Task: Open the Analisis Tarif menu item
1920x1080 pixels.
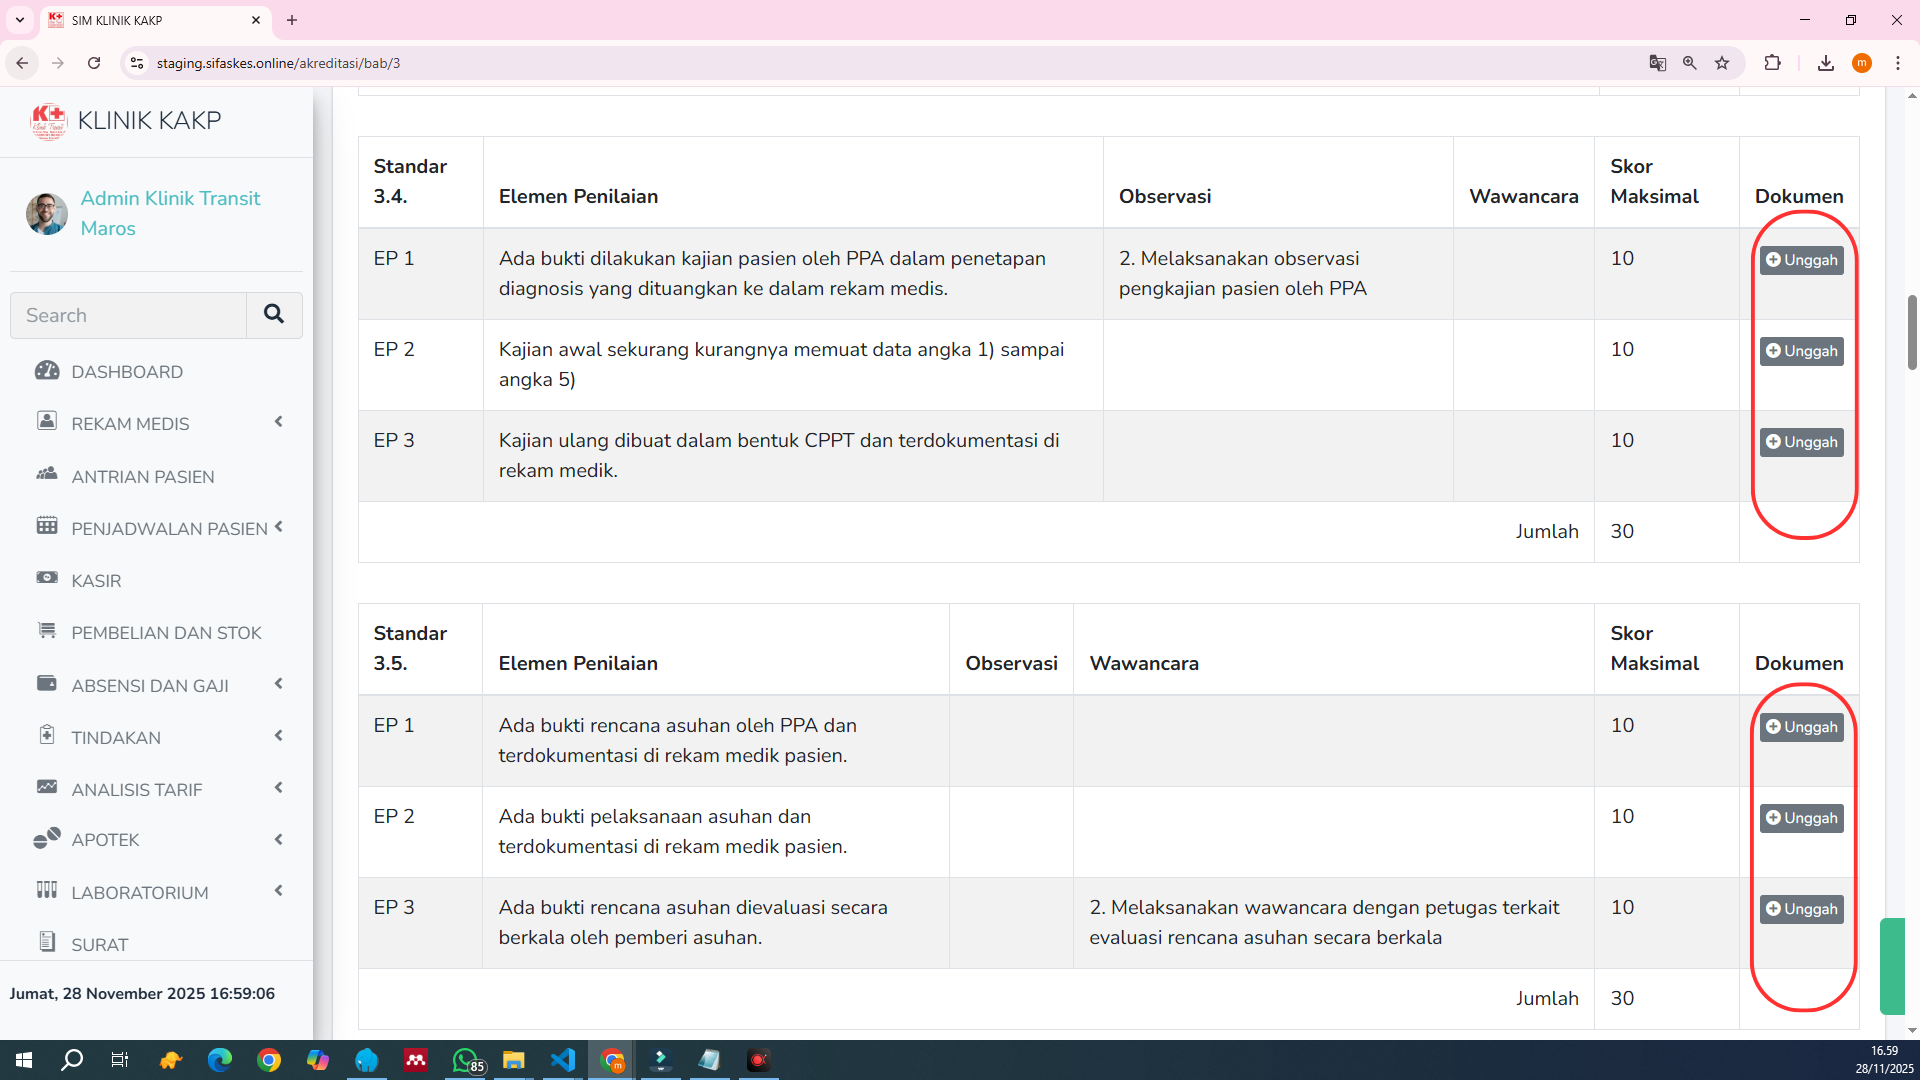Action: click(x=137, y=790)
